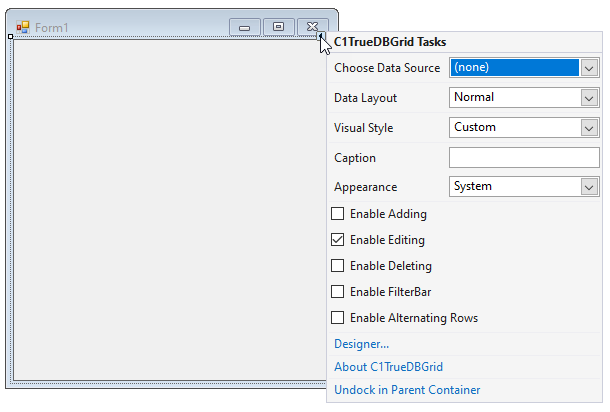Expand the Appearance dropdown list
The image size is (610, 412).
pos(589,187)
